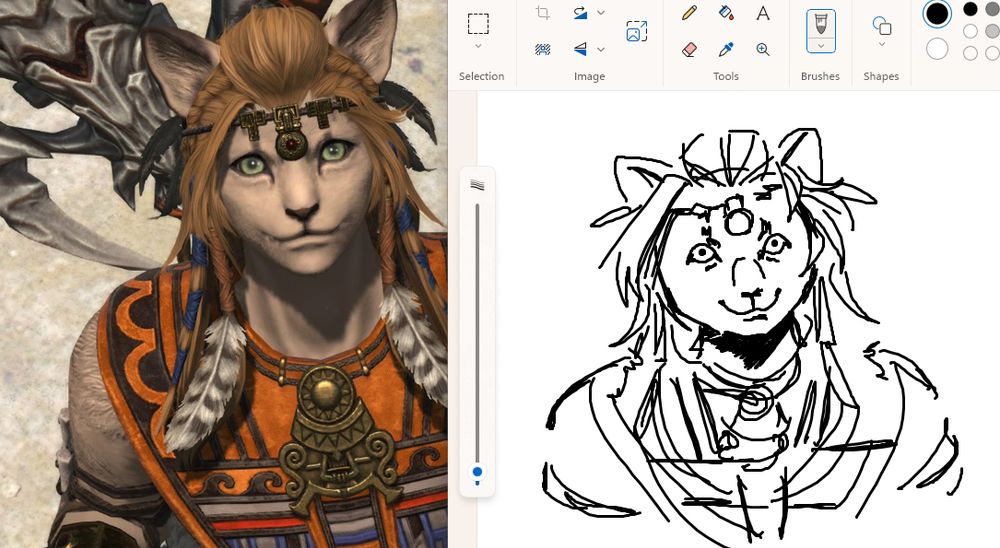Viewport: 1000px width, 548px height.
Task: Open the Selection options chevron
Action: (x=478, y=47)
